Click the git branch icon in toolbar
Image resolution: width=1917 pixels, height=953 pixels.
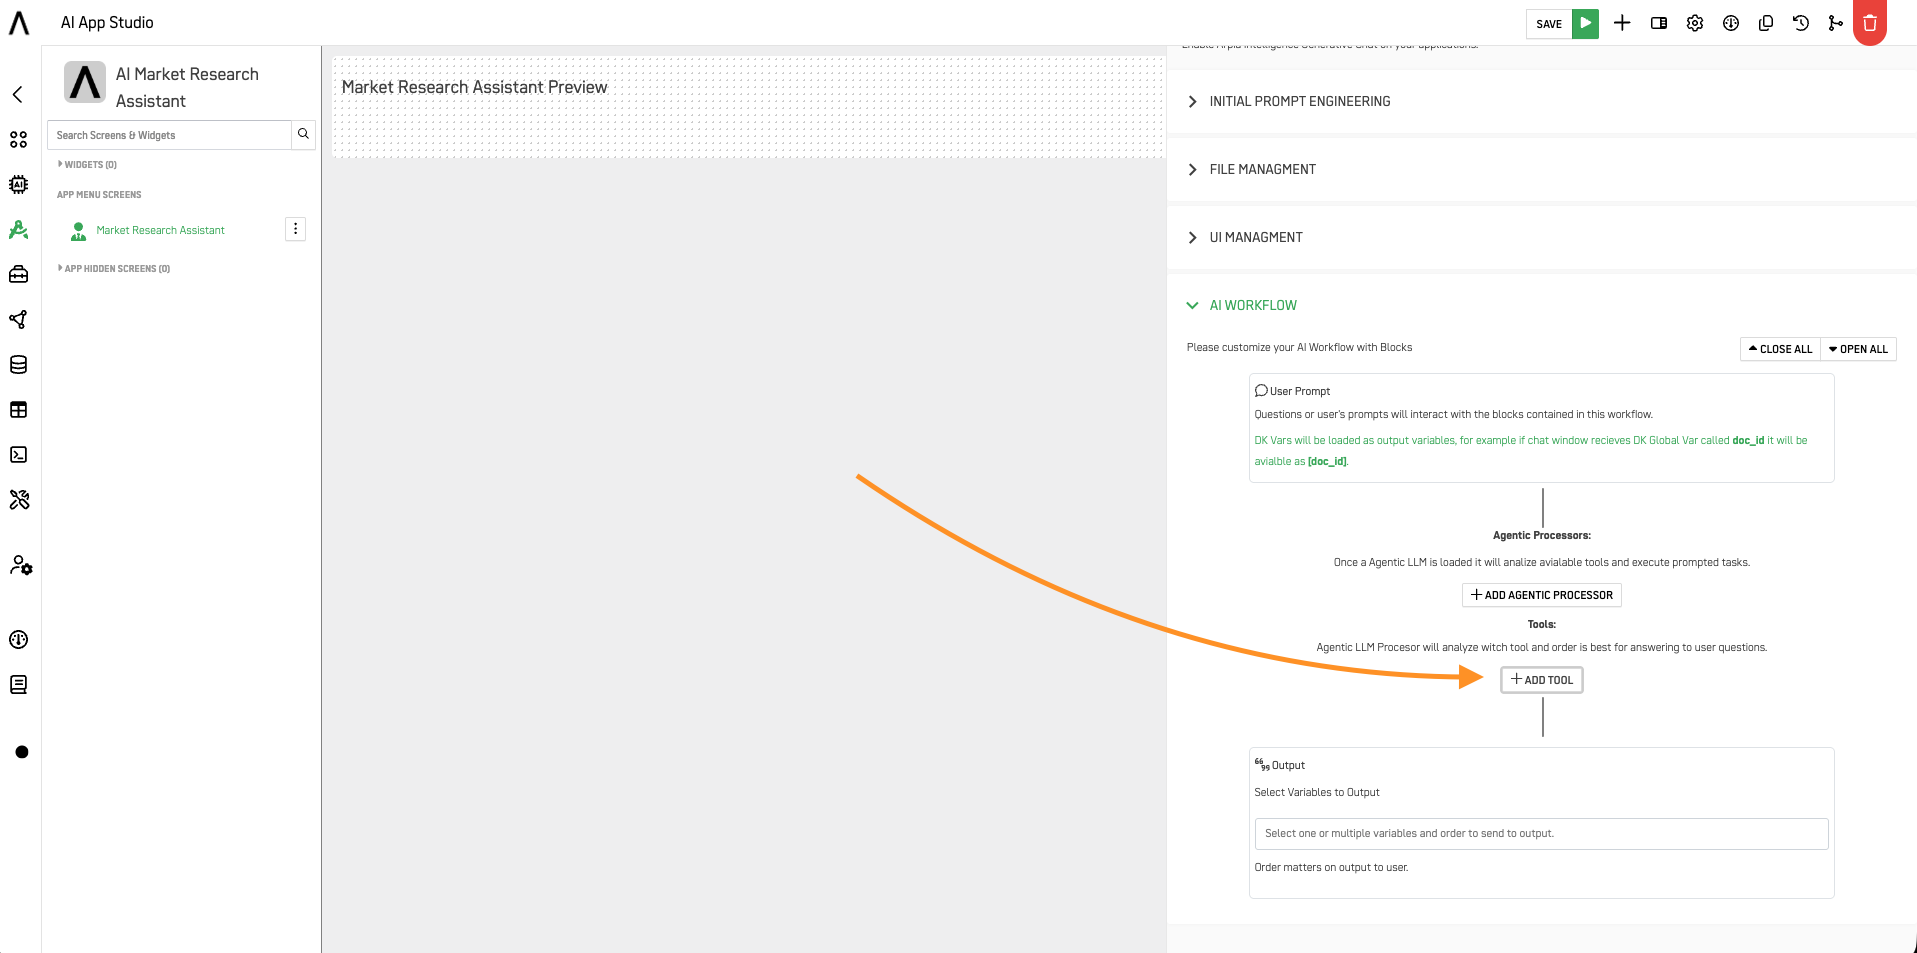click(x=1836, y=22)
